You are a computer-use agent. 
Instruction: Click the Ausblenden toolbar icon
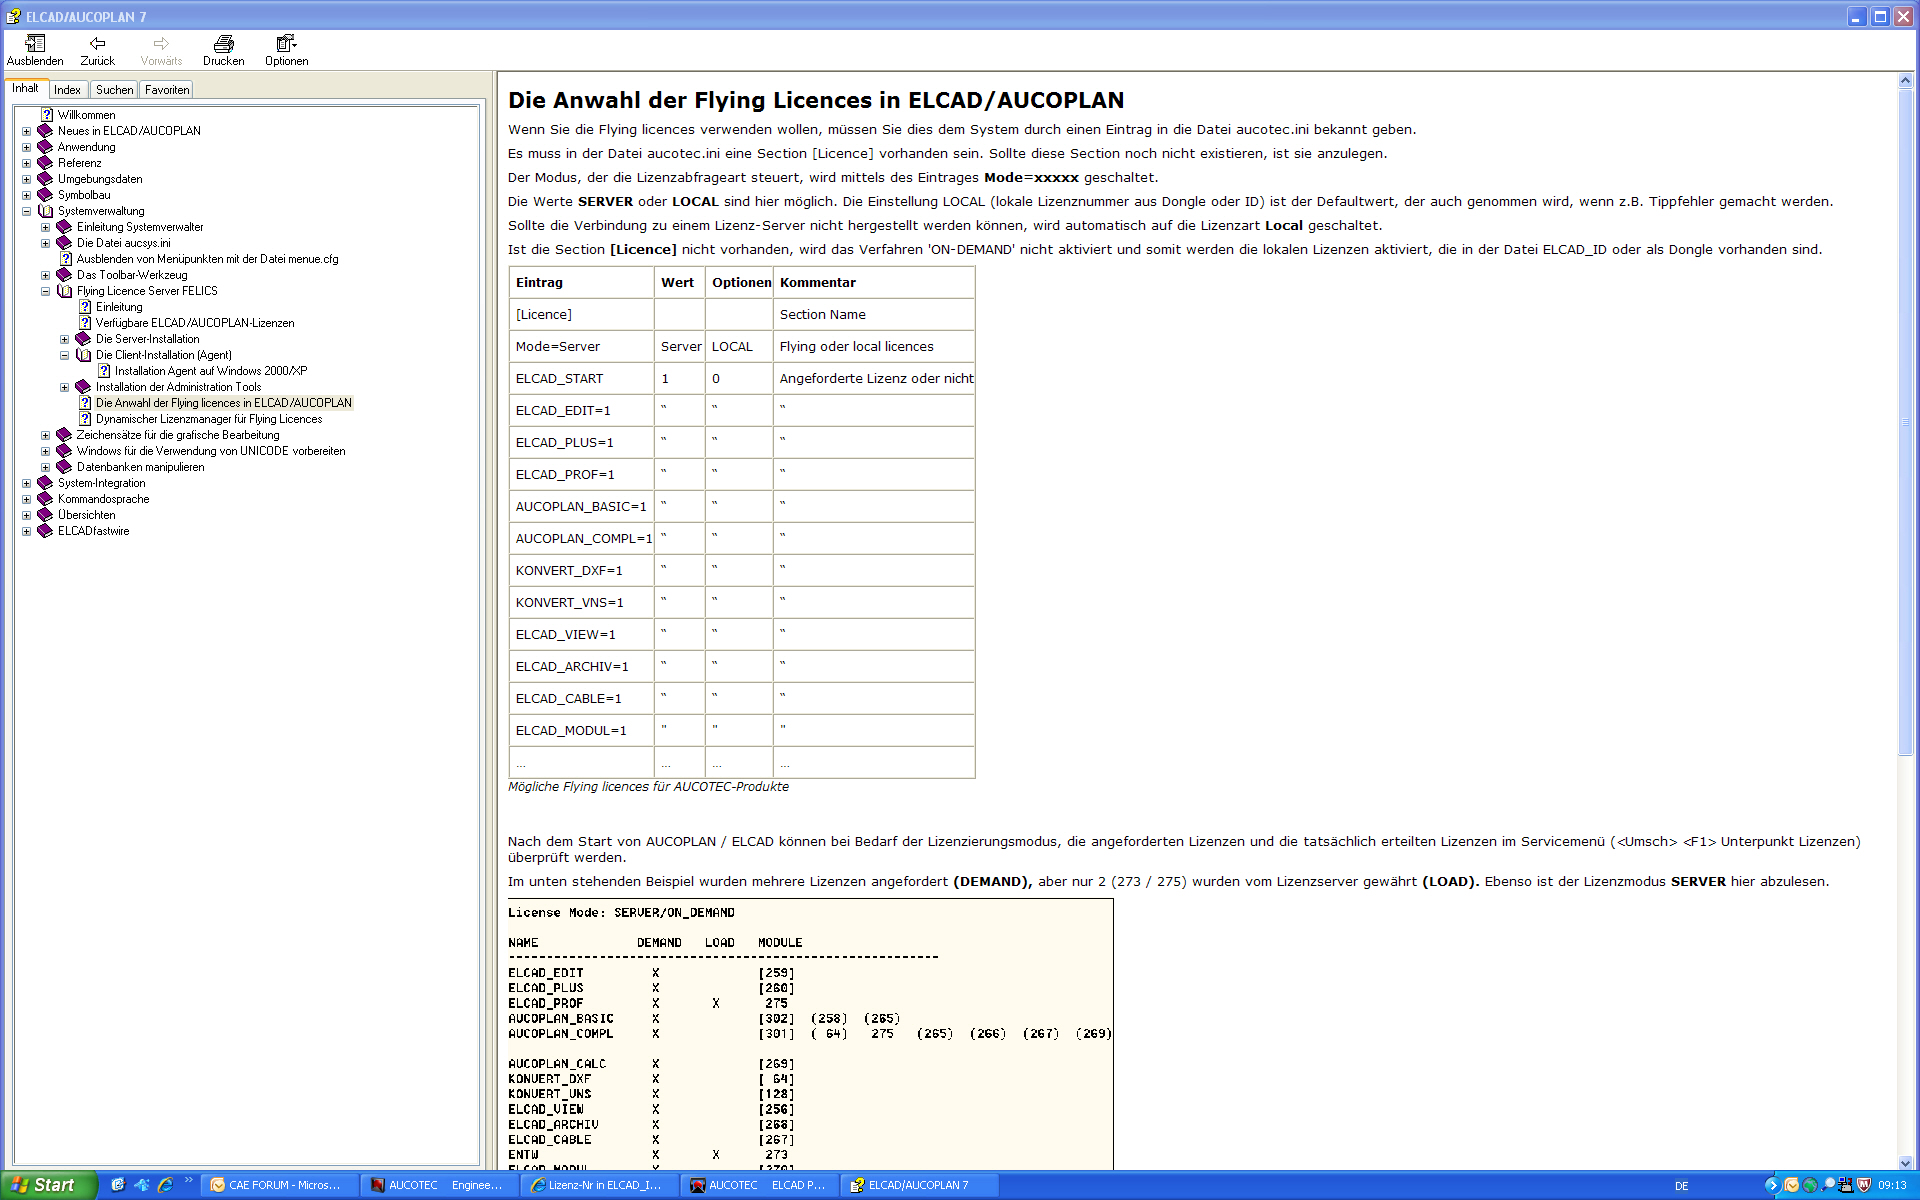tap(35, 50)
